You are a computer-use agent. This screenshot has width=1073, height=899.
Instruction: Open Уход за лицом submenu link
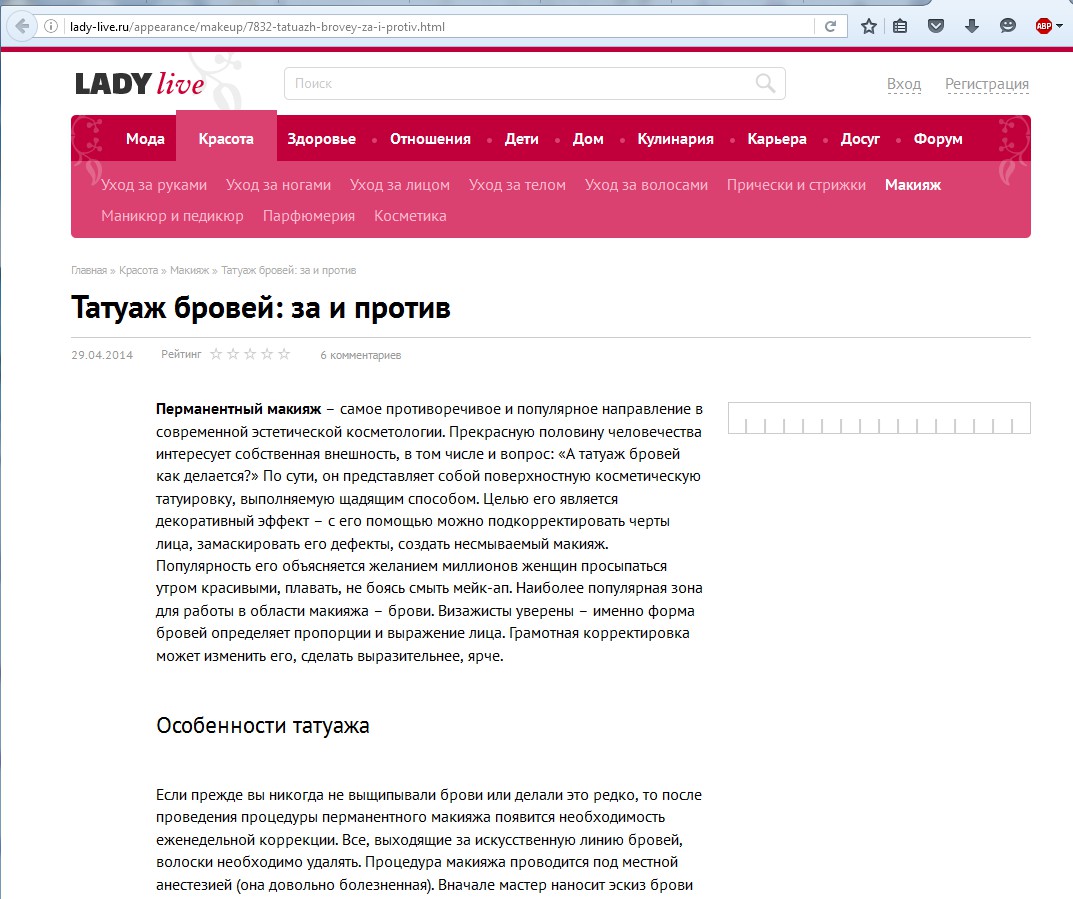pos(400,185)
